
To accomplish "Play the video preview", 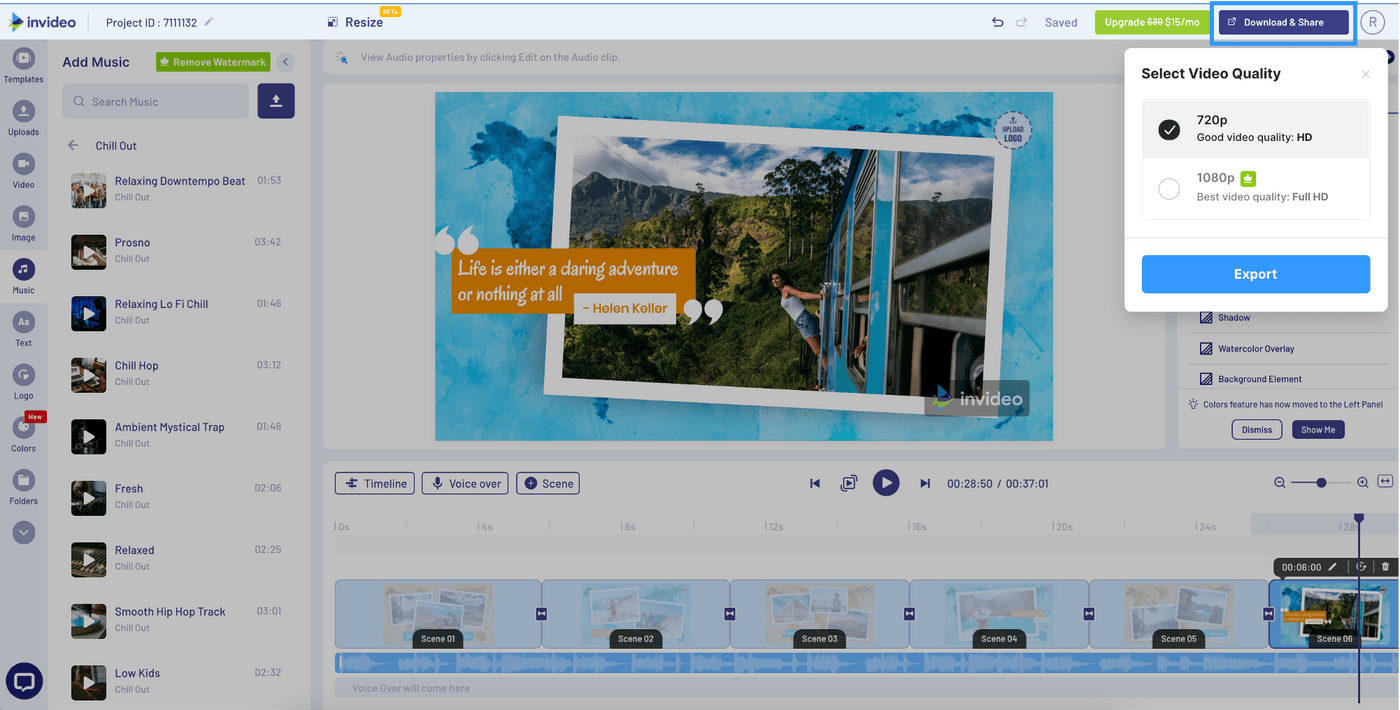I will (886, 482).
